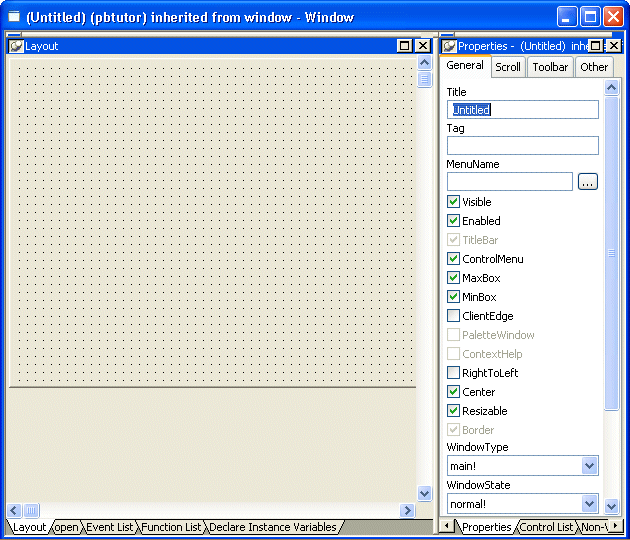The height and width of the screenshot is (540, 630).
Task: Click the left tab-scroll arrow under Properties
Action: pyautogui.click(x=446, y=526)
